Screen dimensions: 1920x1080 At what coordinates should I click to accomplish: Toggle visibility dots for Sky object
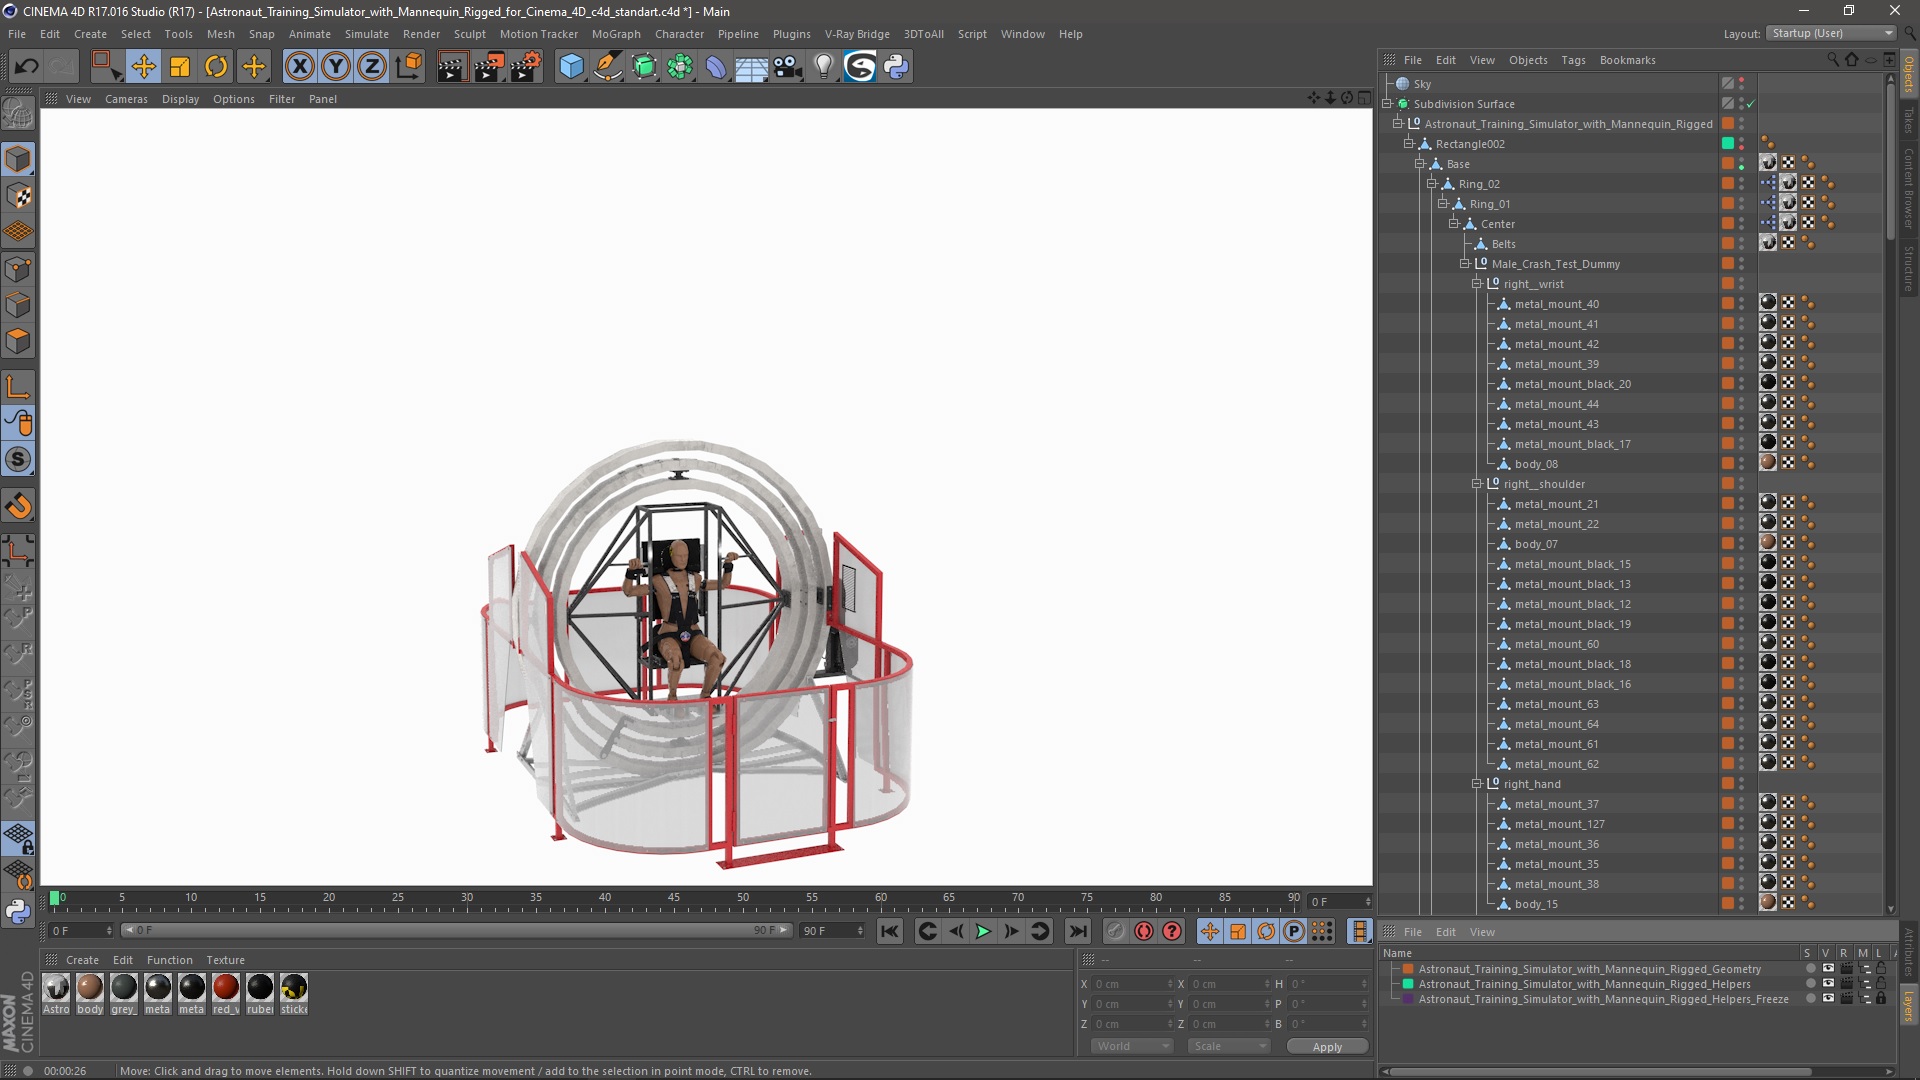(1741, 84)
